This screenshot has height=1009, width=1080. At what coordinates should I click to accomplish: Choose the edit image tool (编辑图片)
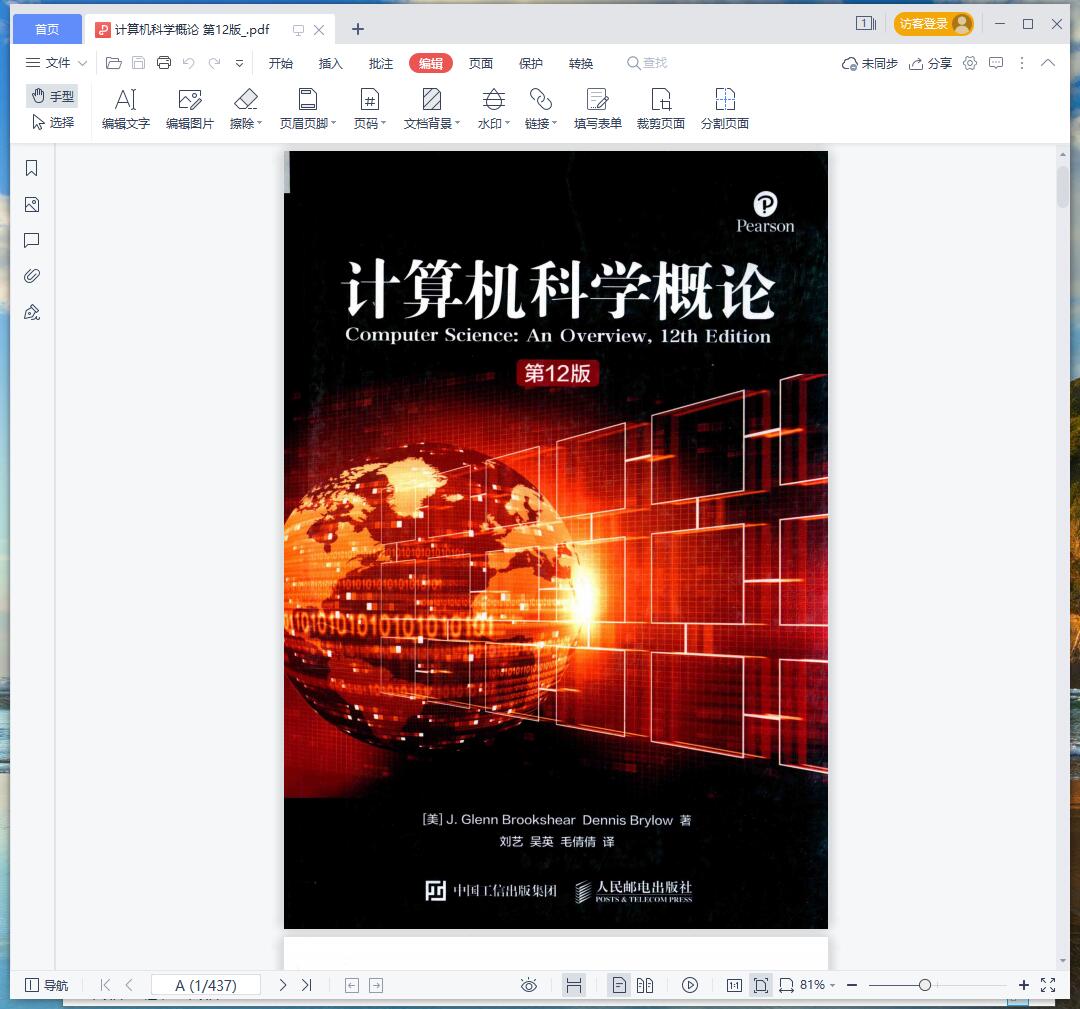[189, 109]
